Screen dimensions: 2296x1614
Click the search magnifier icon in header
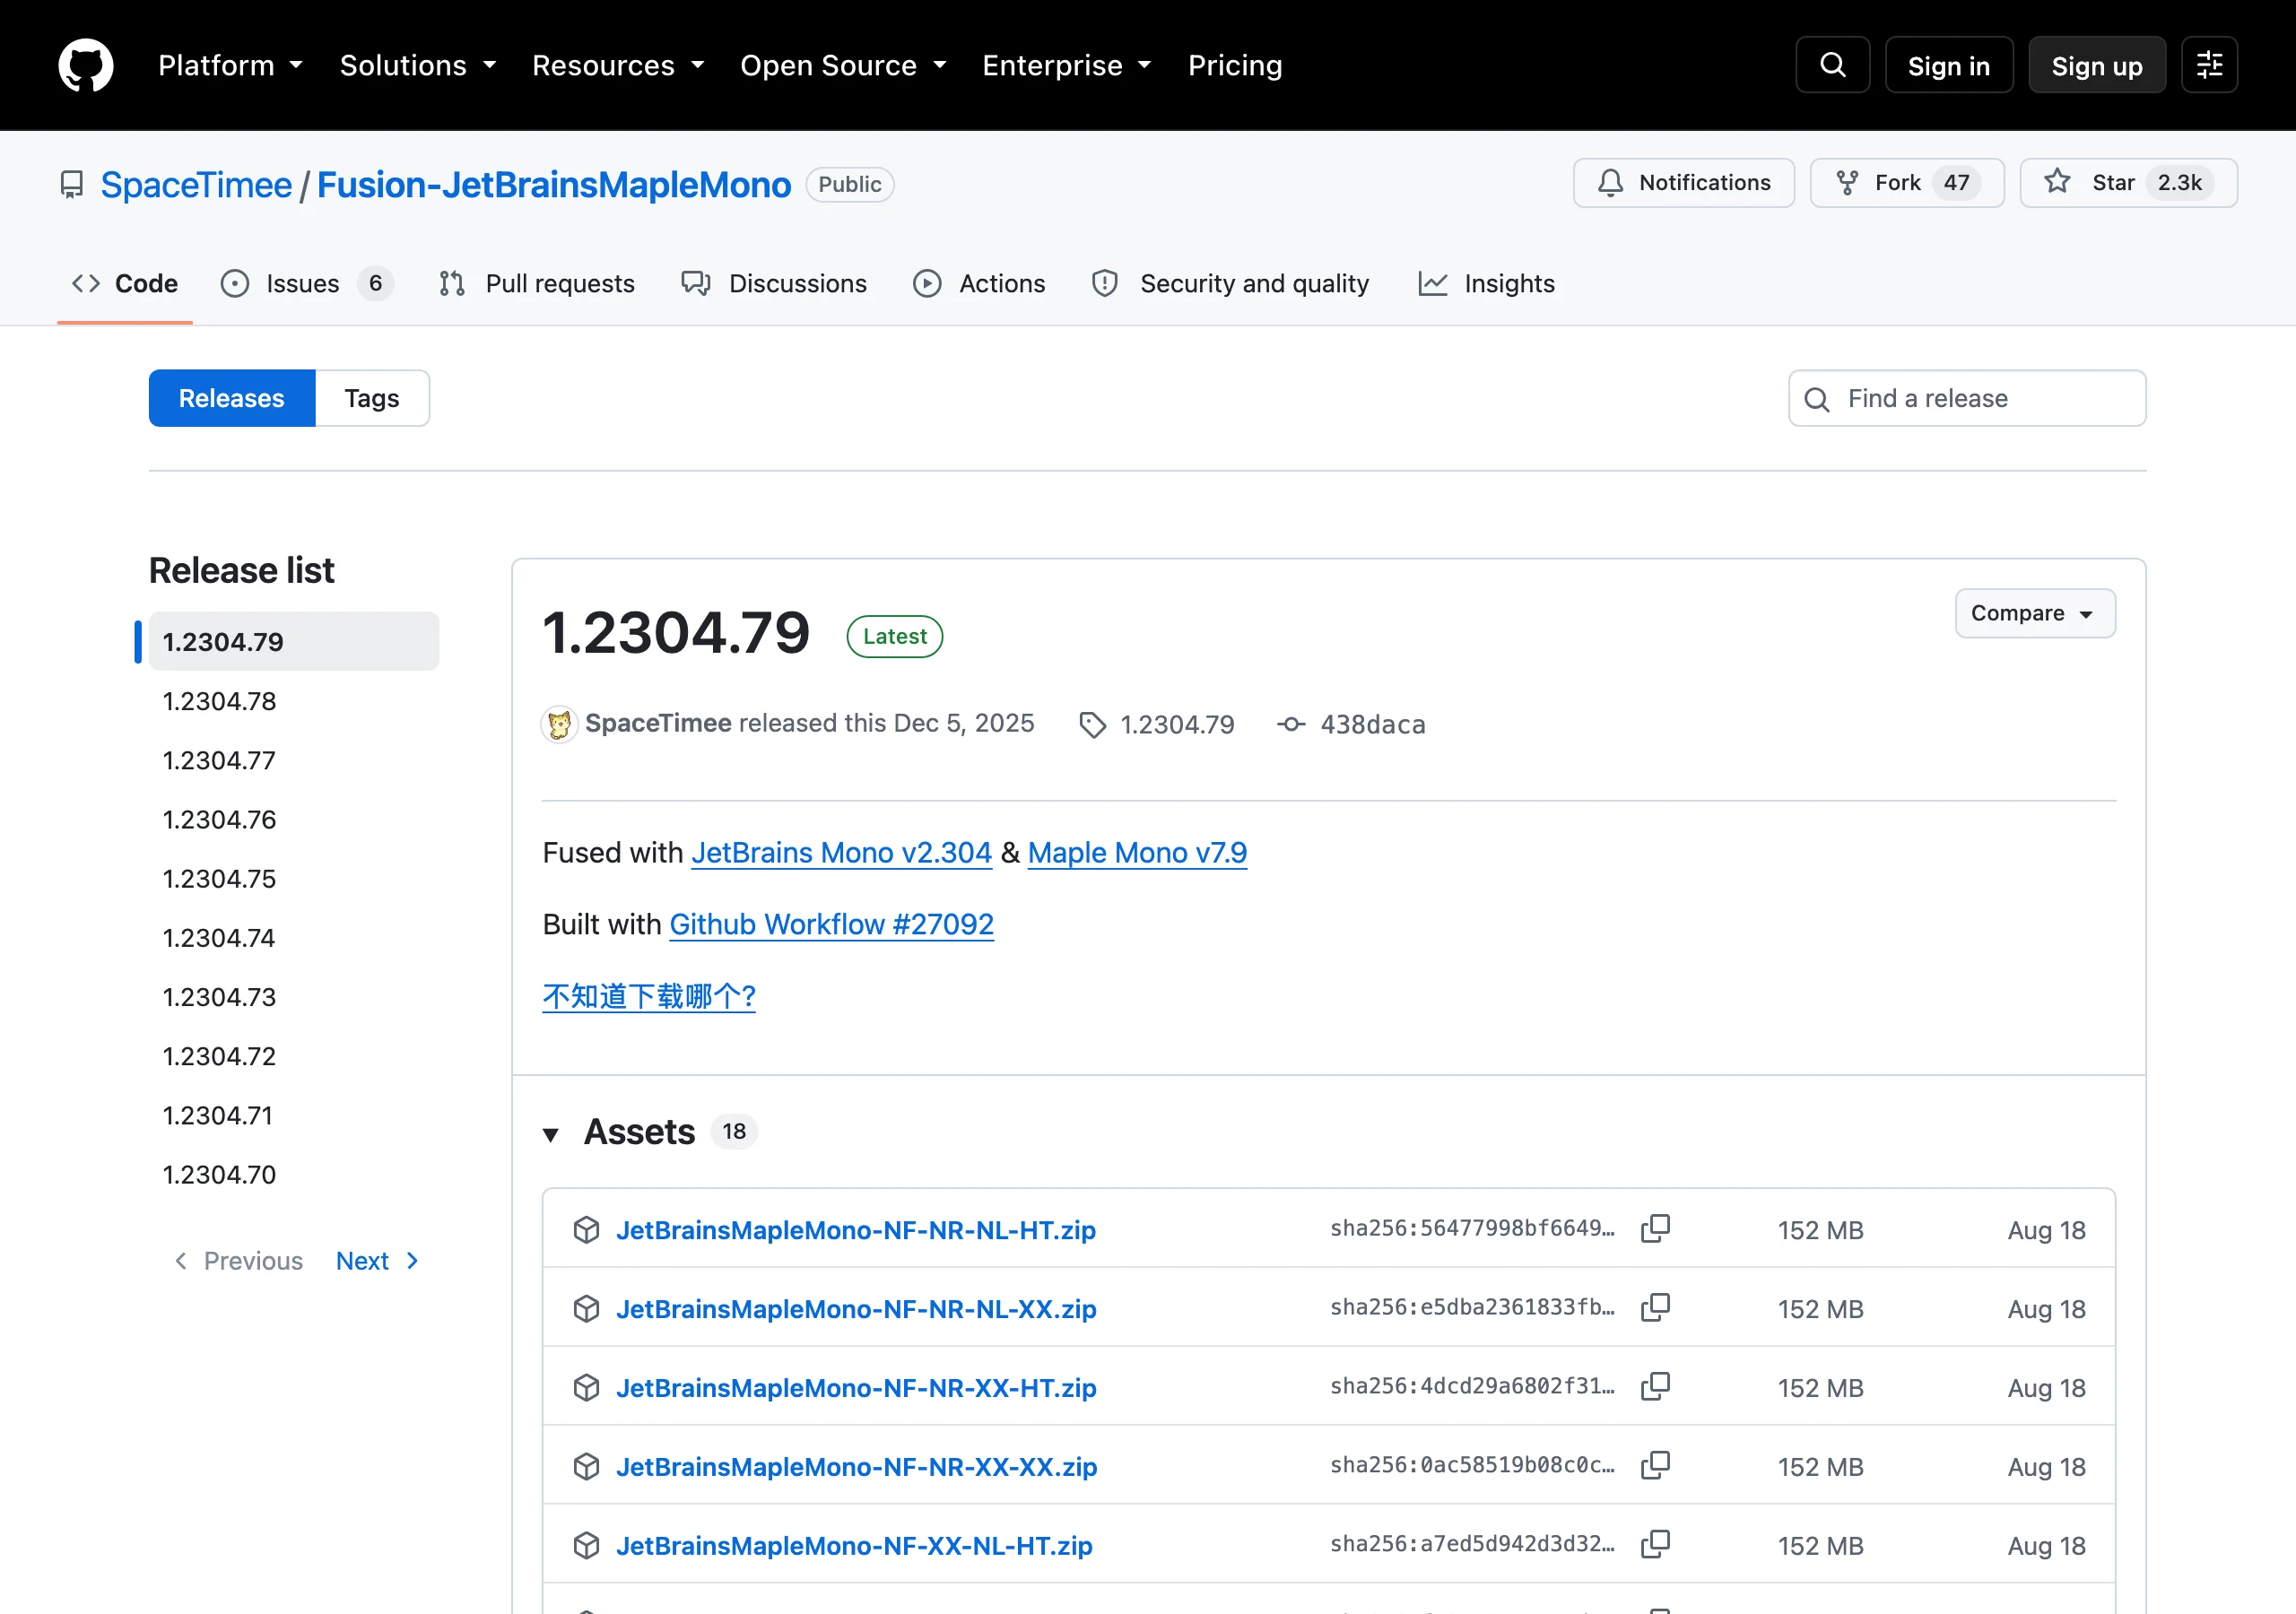coord(1832,65)
